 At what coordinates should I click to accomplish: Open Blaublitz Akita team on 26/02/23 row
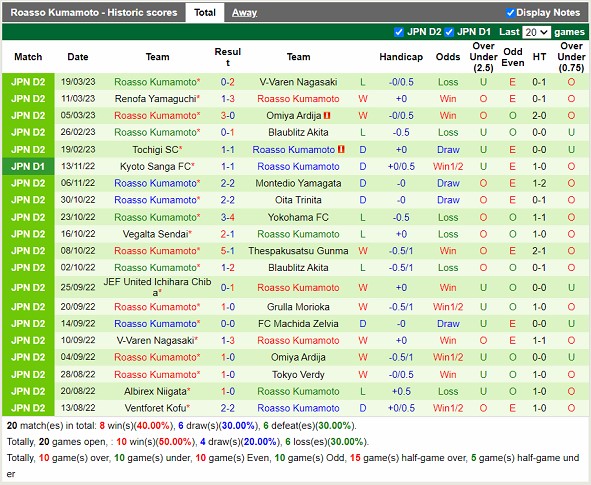click(298, 132)
